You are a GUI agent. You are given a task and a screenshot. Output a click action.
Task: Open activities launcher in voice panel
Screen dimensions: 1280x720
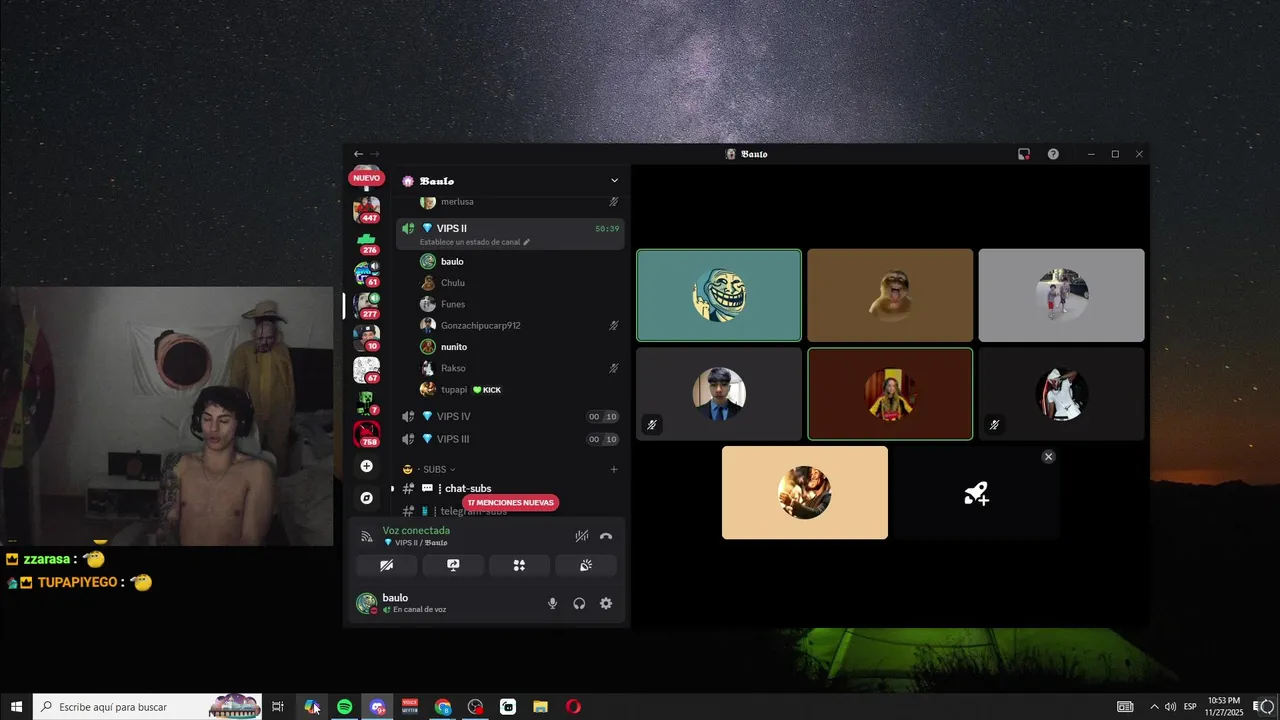pos(519,565)
